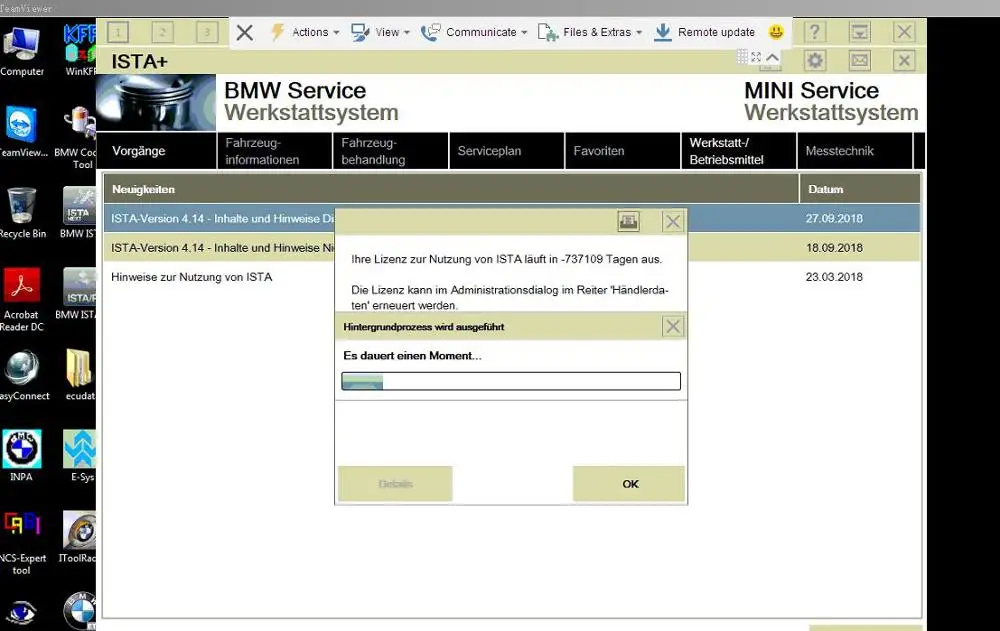This screenshot has width=1000, height=631.
Task: Expand the TeamViewer Actions dropdown
Action: 305,32
